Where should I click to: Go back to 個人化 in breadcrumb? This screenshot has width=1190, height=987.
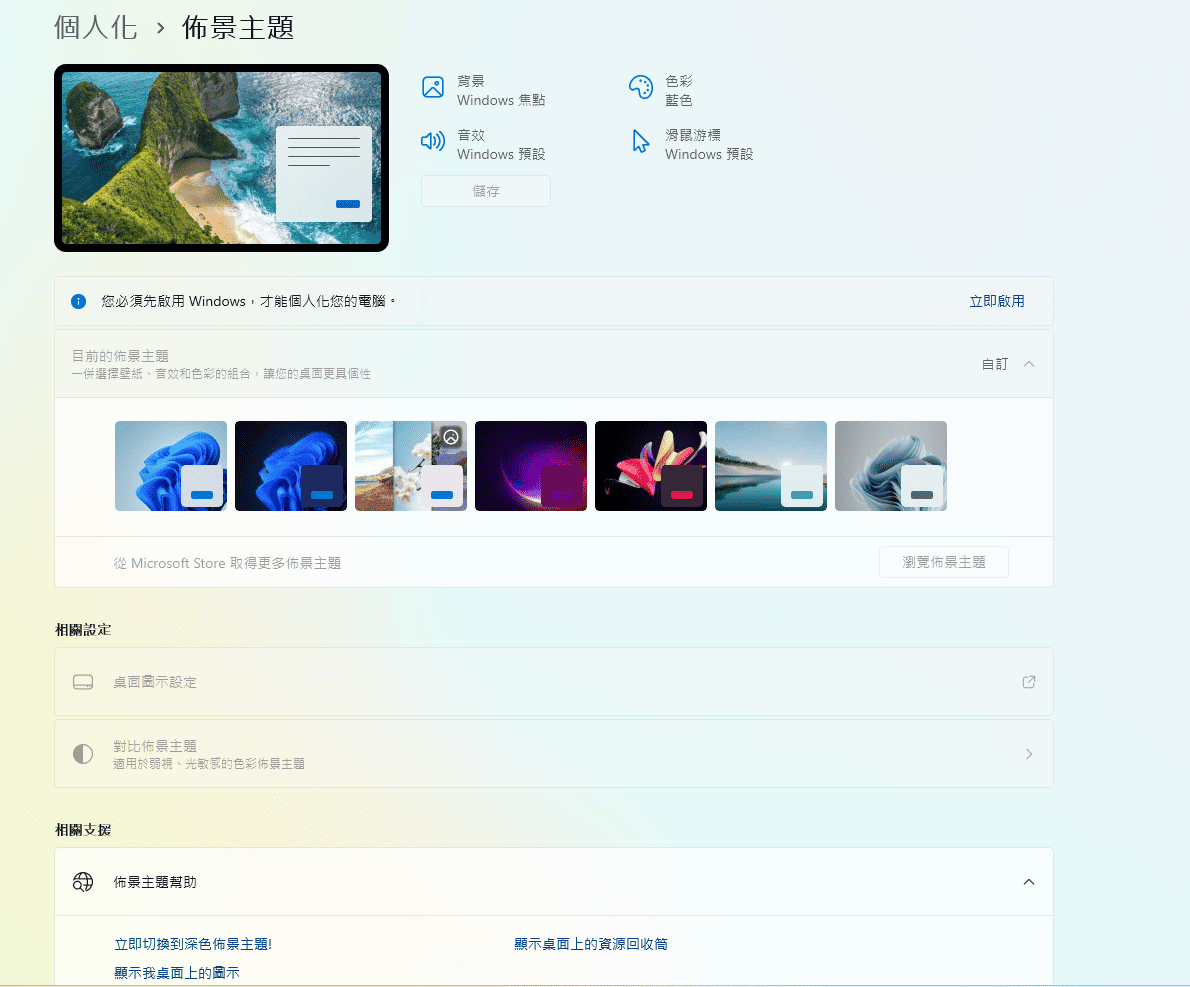pos(96,27)
